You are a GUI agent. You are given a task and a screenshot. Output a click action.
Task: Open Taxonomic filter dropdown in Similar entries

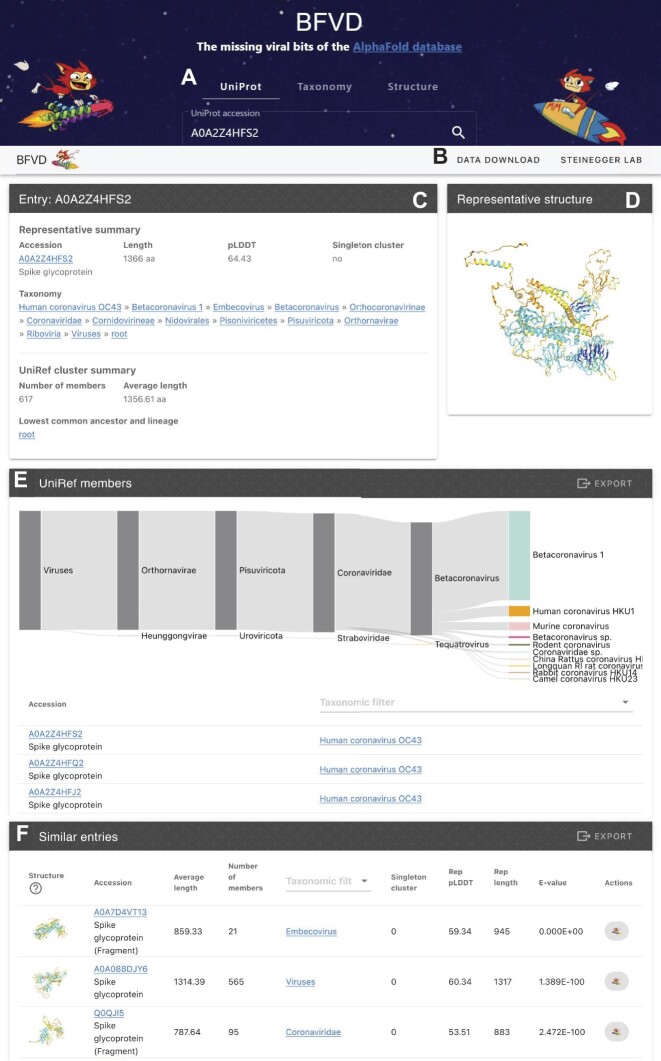[328, 881]
